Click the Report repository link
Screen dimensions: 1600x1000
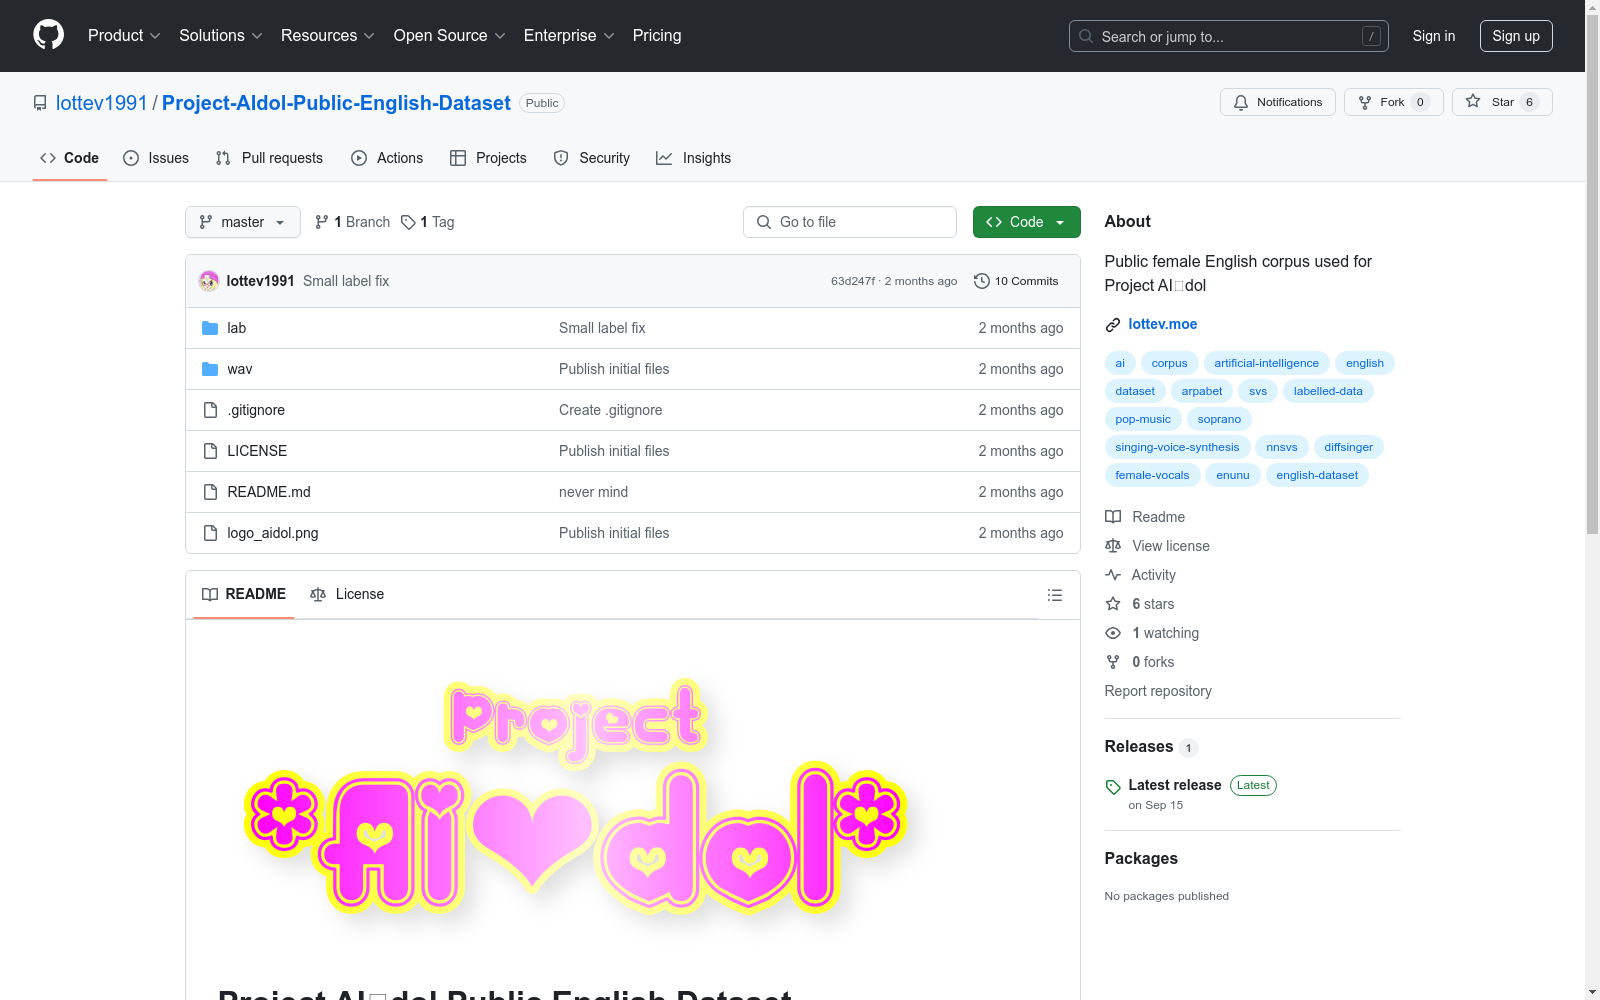pos(1158,691)
